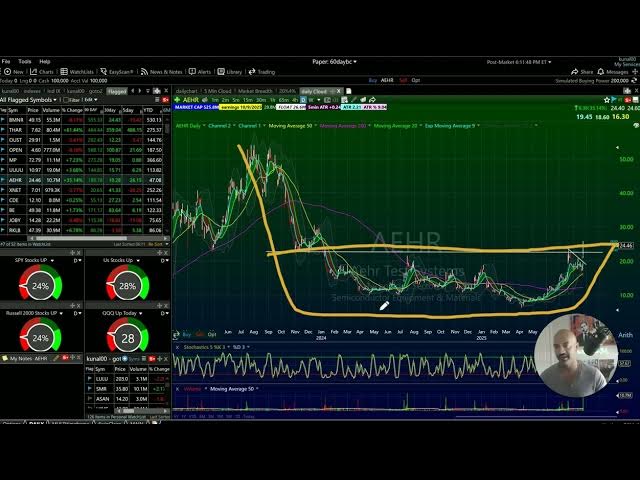Click the Sell button in top order bar
The width and height of the screenshot is (640, 480).
pos(403,80)
